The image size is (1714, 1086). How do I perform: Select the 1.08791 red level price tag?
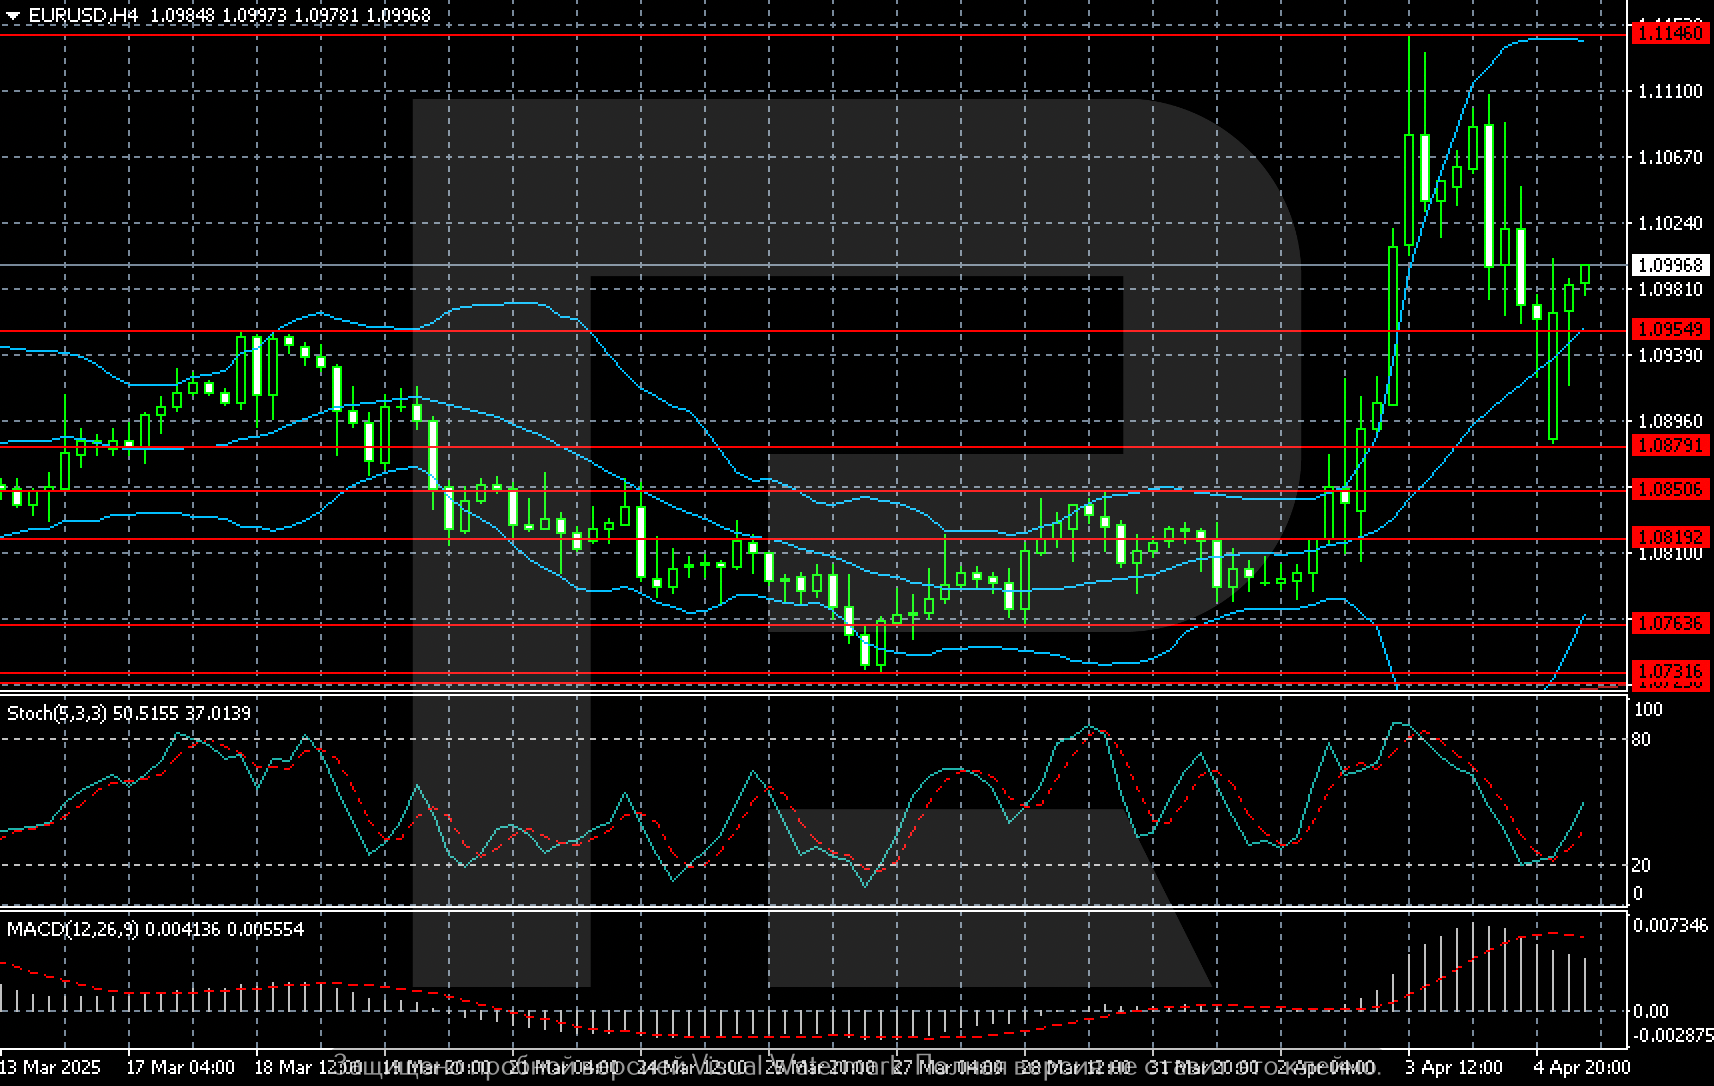pyautogui.click(x=1669, y=445)
